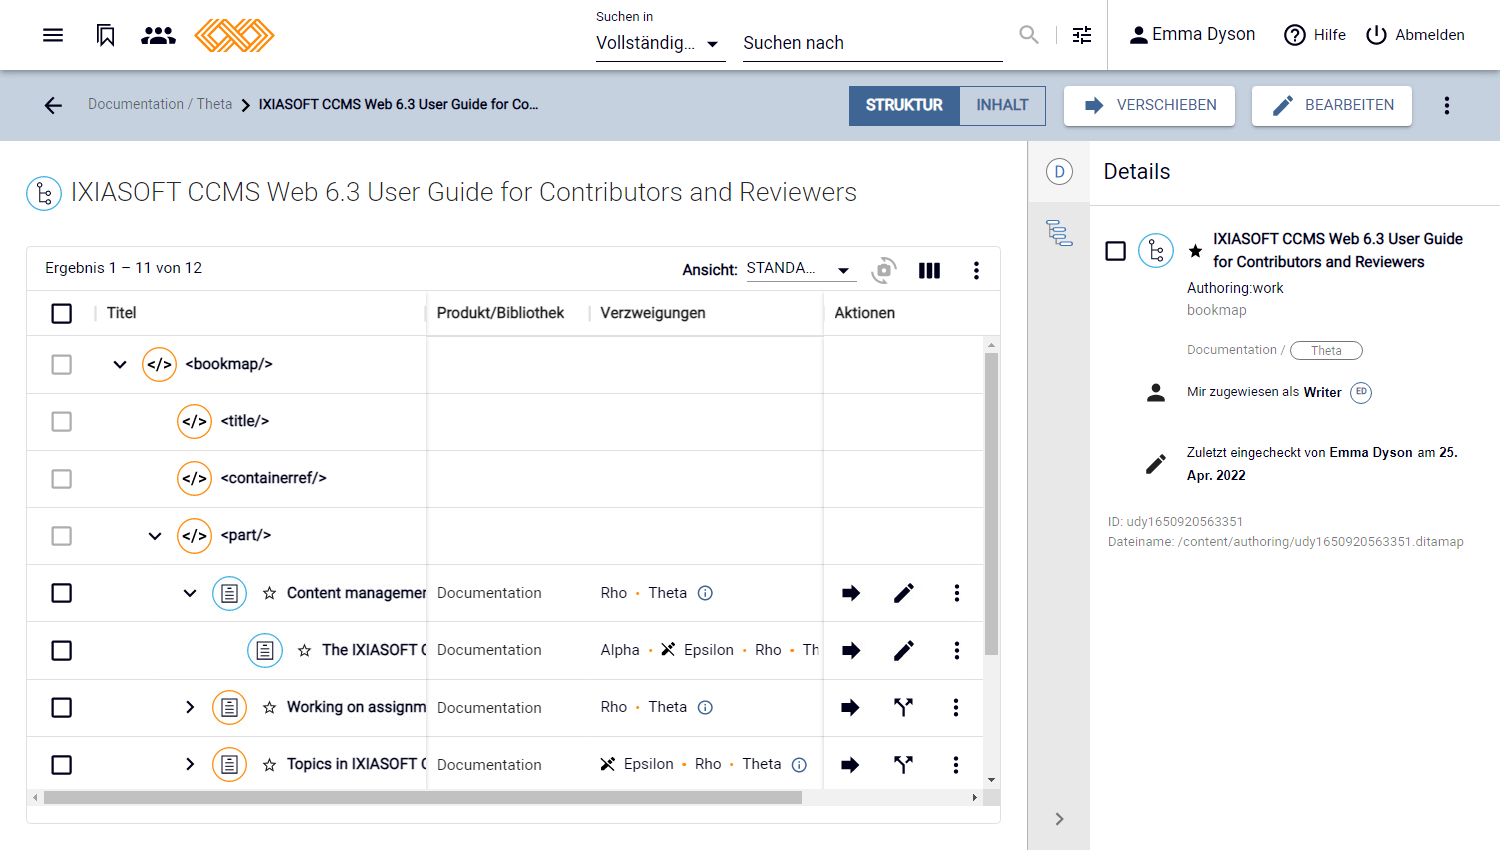This screenshot has height=850, width=1500.
Task: Edit The IXIASOFT topic with pencil icon
Action: tap(904, 651)
